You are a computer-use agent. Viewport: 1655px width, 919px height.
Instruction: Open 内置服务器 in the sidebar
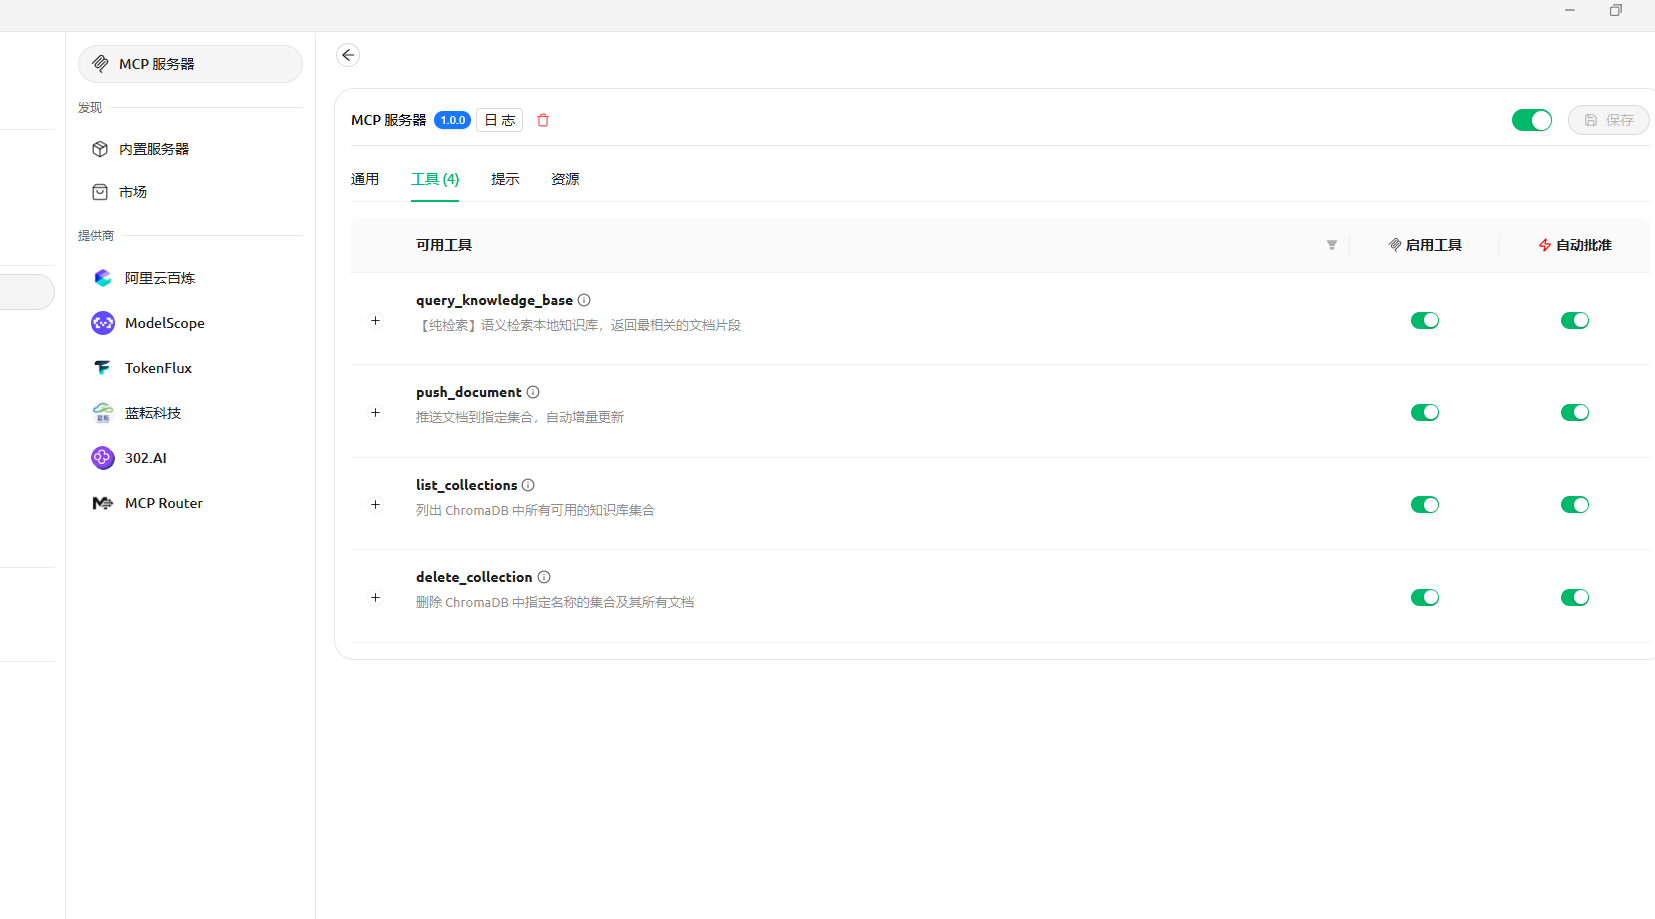190,149
